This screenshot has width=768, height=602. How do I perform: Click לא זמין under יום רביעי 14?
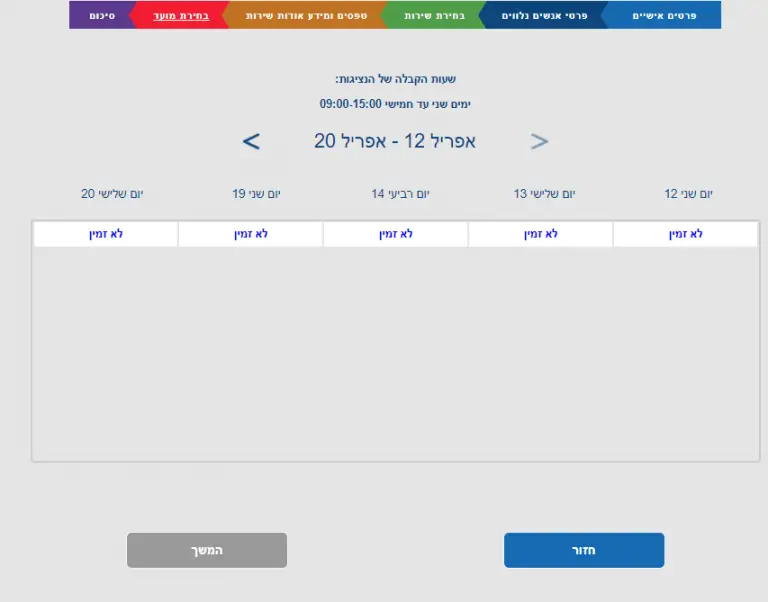coord(395,234)
